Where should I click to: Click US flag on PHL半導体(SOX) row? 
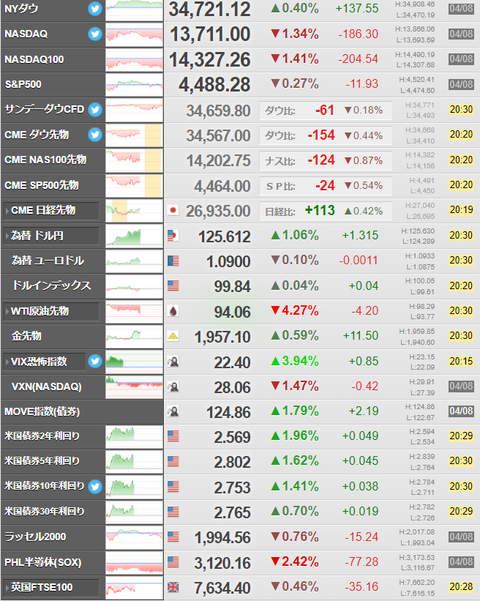point(173,562)
